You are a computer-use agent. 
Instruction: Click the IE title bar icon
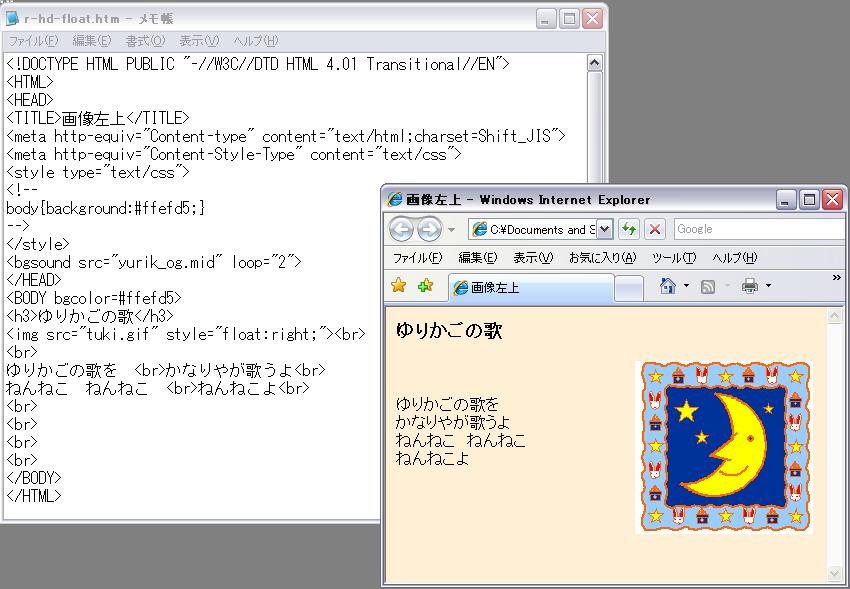tap(395, 199)
